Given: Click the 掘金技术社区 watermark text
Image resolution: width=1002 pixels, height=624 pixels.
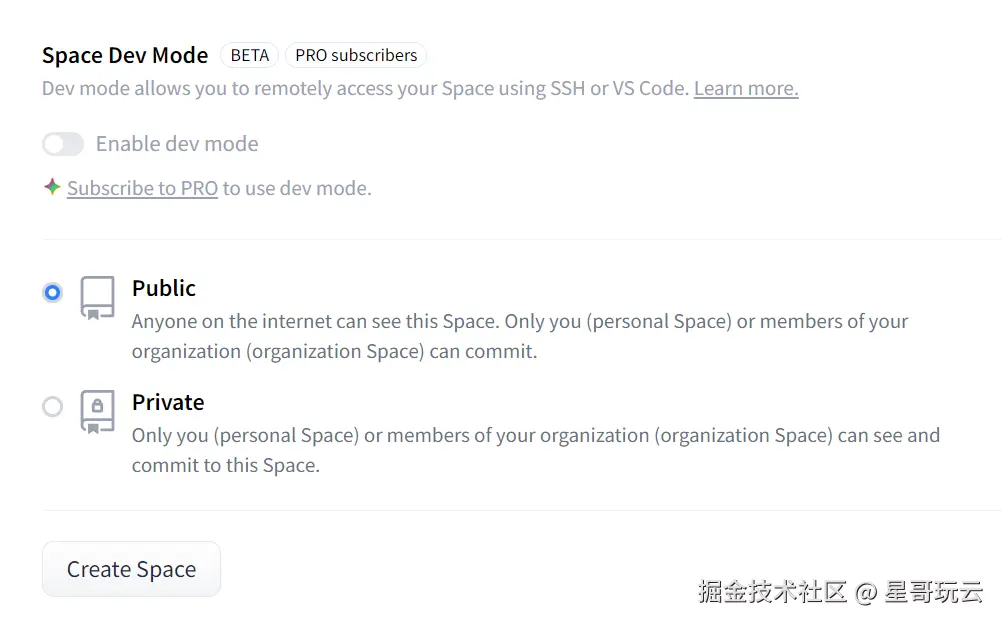Looking at the screenshot, I should 772,591.
